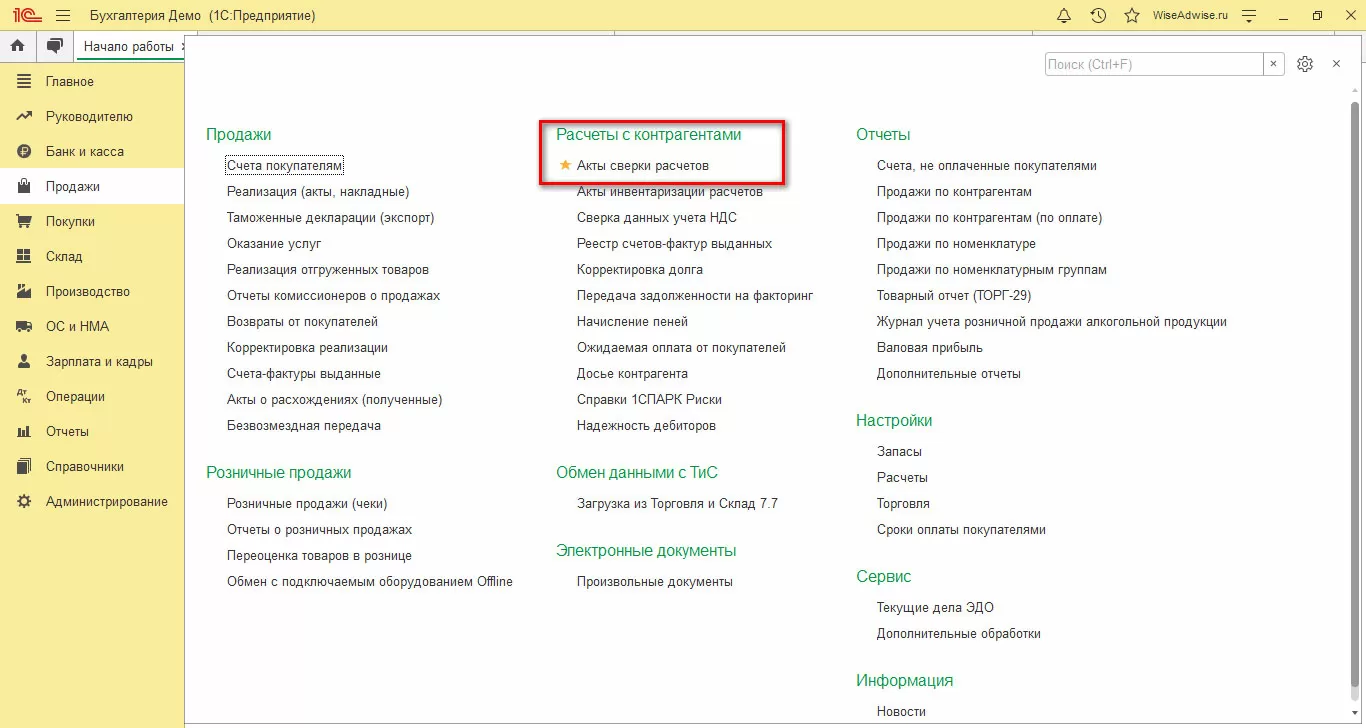The image size is (1366, 728).
Task: Open Начисление пеней
Action: (632, 321)
